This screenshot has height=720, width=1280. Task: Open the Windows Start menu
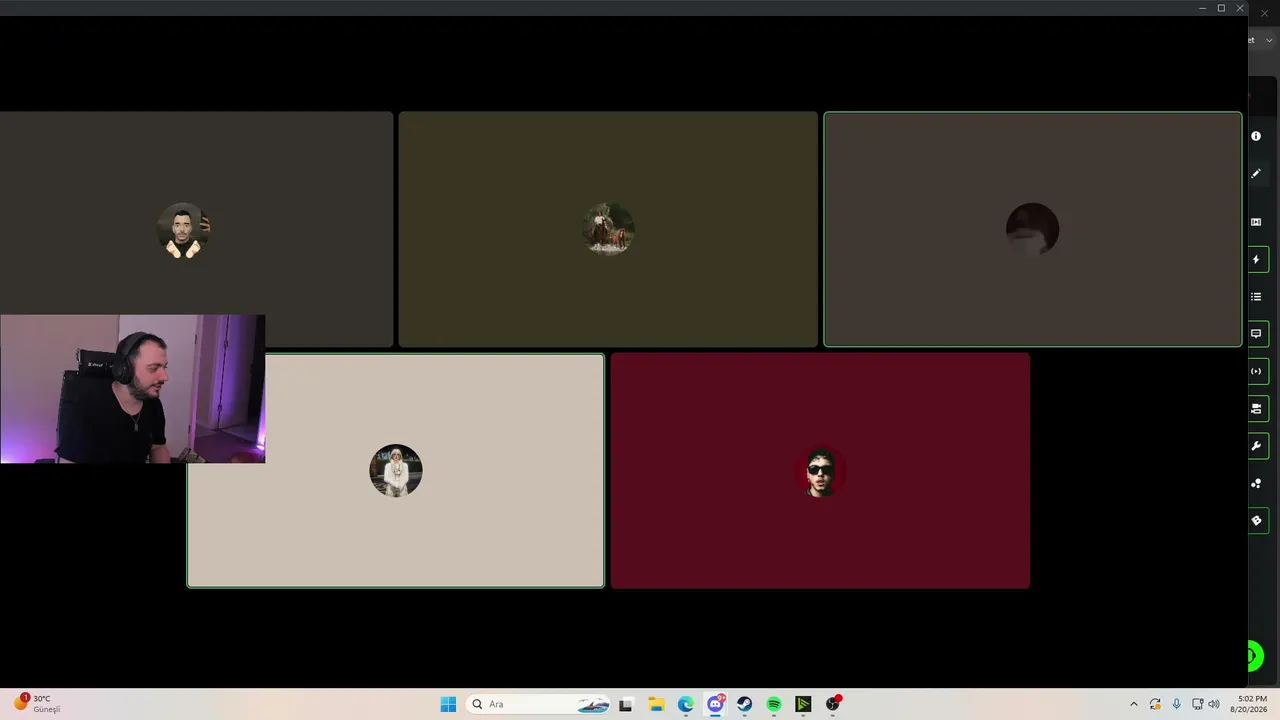click(x=448, y=704)
